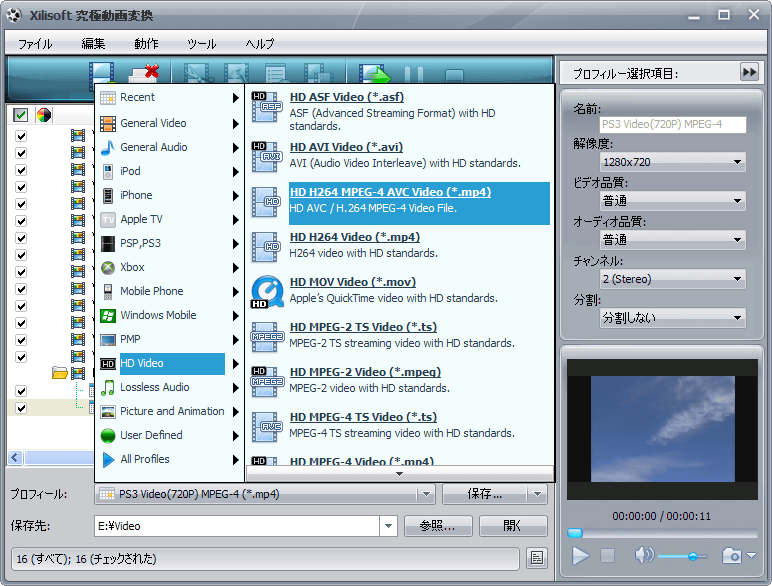The image size is (772, 586).
Task: Click the iPod category icon
Action: click(108, 171)
